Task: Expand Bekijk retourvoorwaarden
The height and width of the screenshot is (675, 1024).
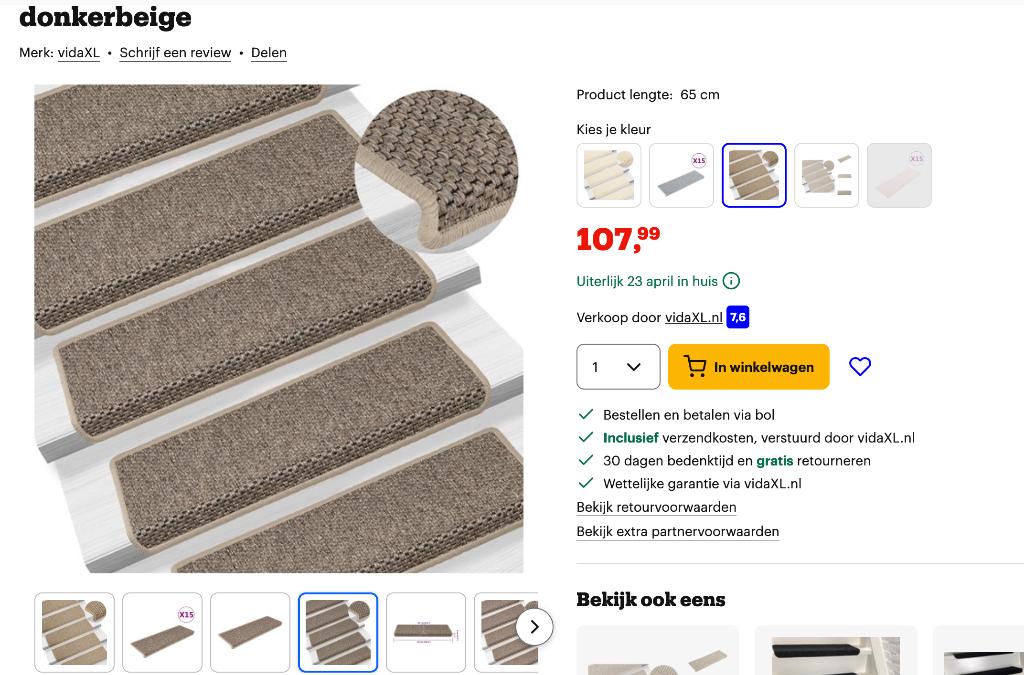Action: click(x=656, y=507)
